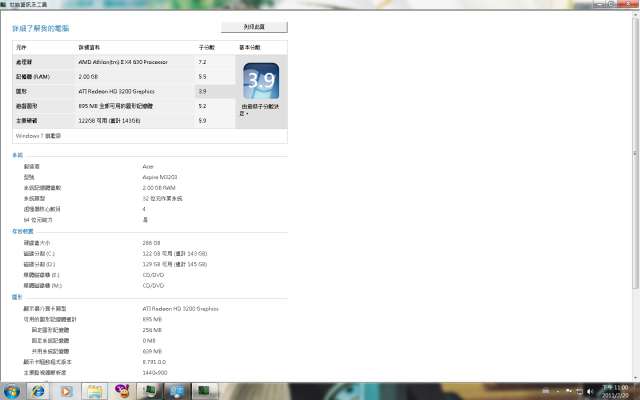Select the display adapter type value in the graphics section

click(180, 309)
